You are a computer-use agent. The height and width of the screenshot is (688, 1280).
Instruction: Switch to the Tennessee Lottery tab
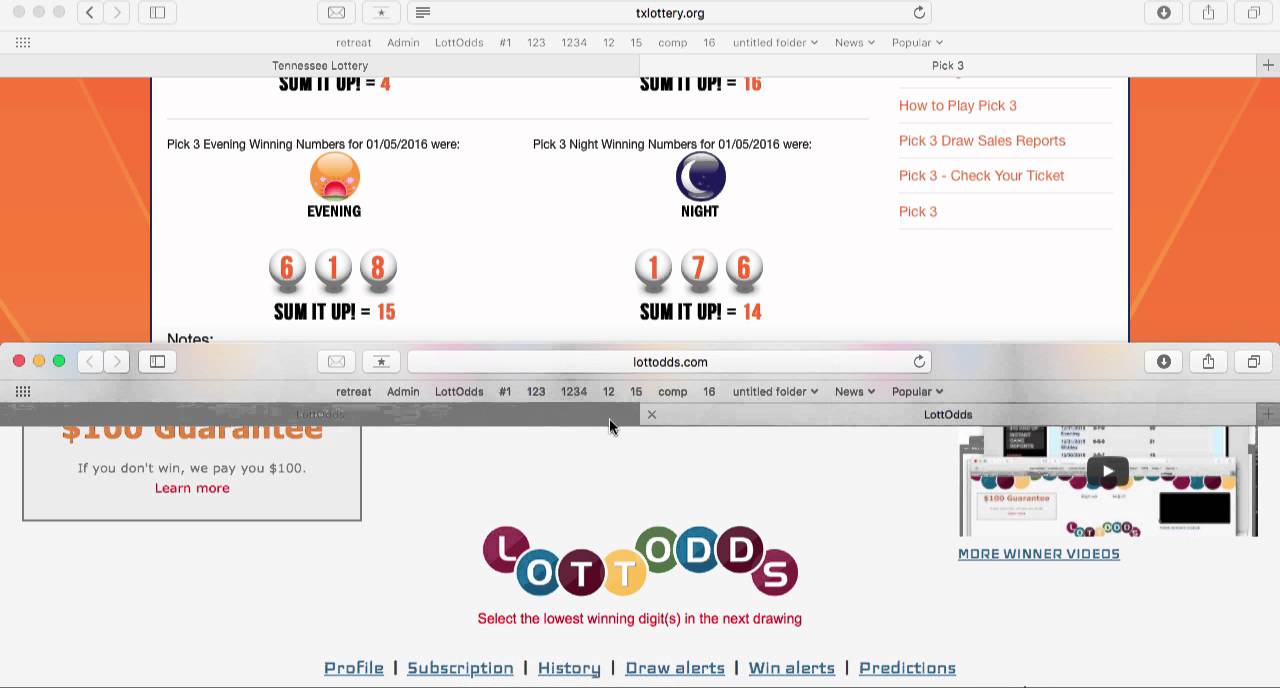tap(320, 65)
